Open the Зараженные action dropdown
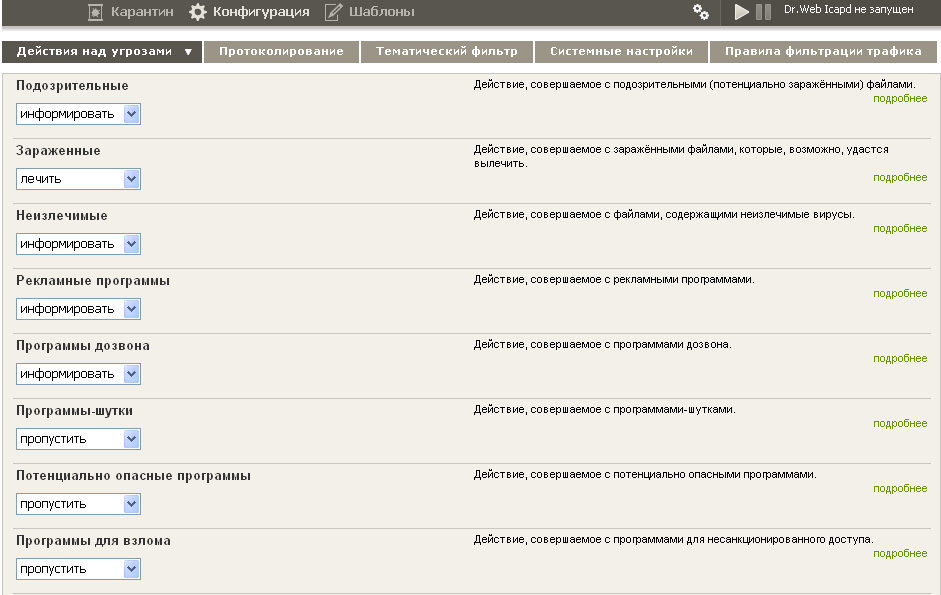This screenshot has width=941, height=595. click(79, 179)
